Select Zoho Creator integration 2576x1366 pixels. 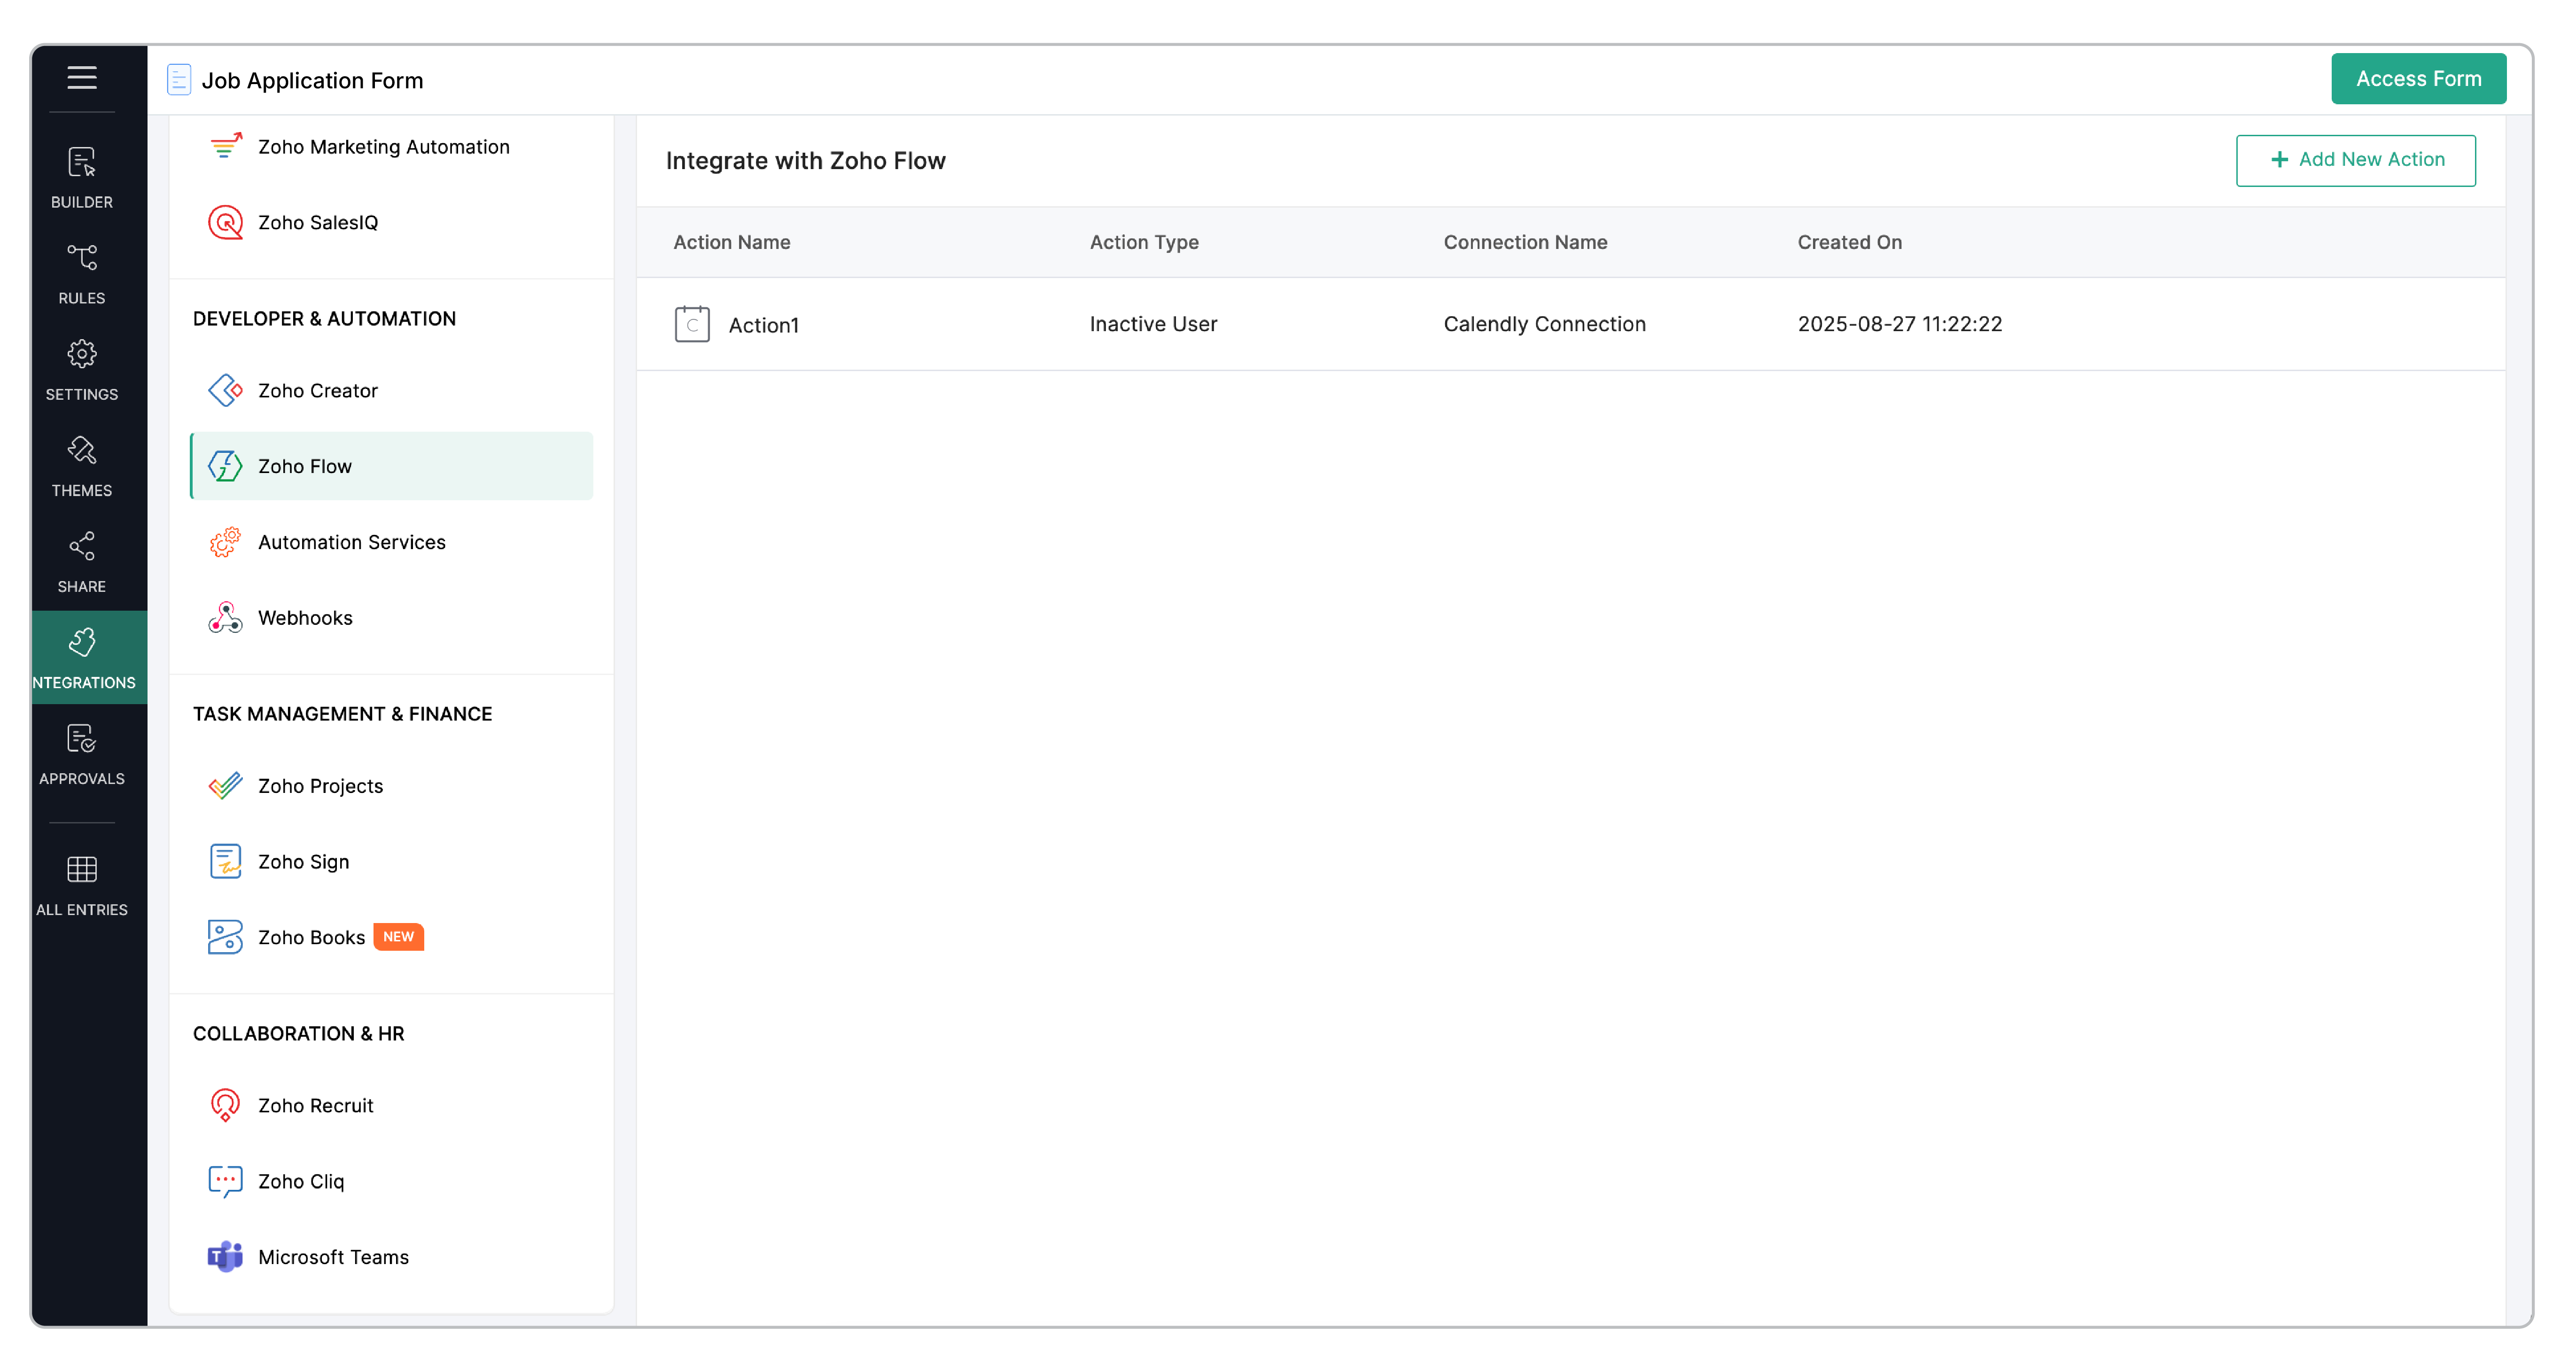point(317,390)
